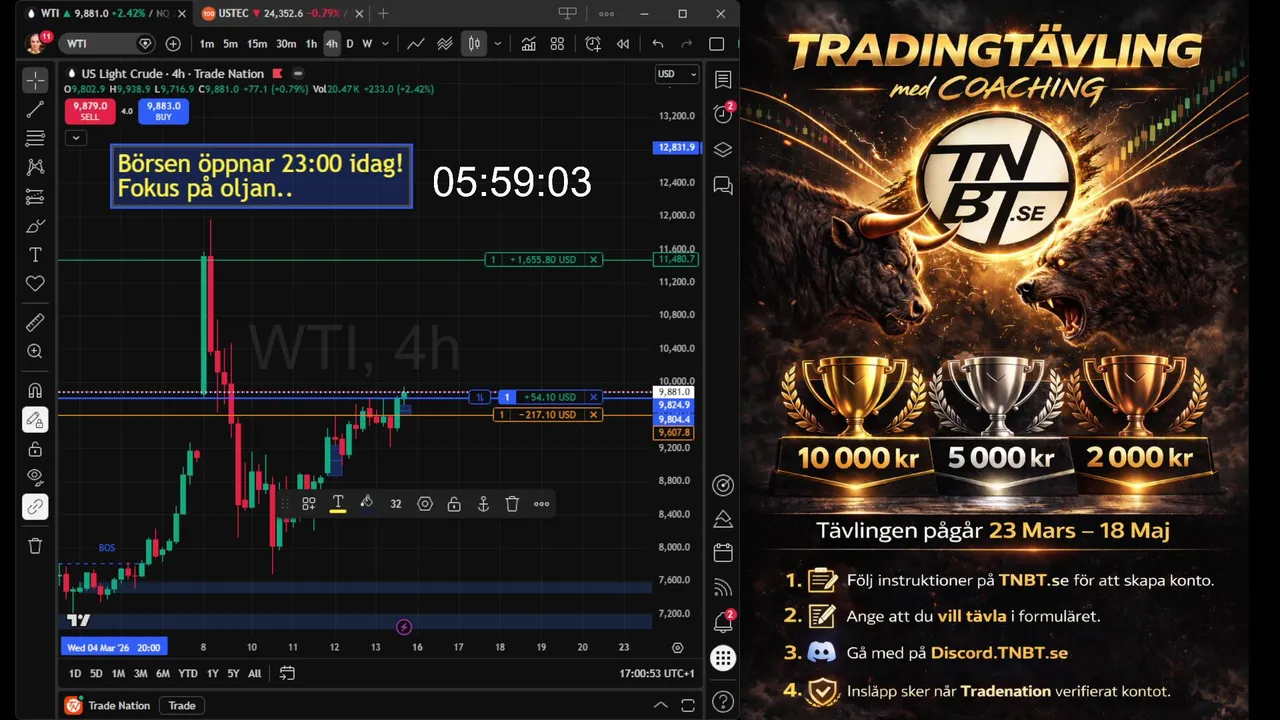Open font size 32 dropdown
This screenshot has height=720, width=1280.
(x=396, y=504)
